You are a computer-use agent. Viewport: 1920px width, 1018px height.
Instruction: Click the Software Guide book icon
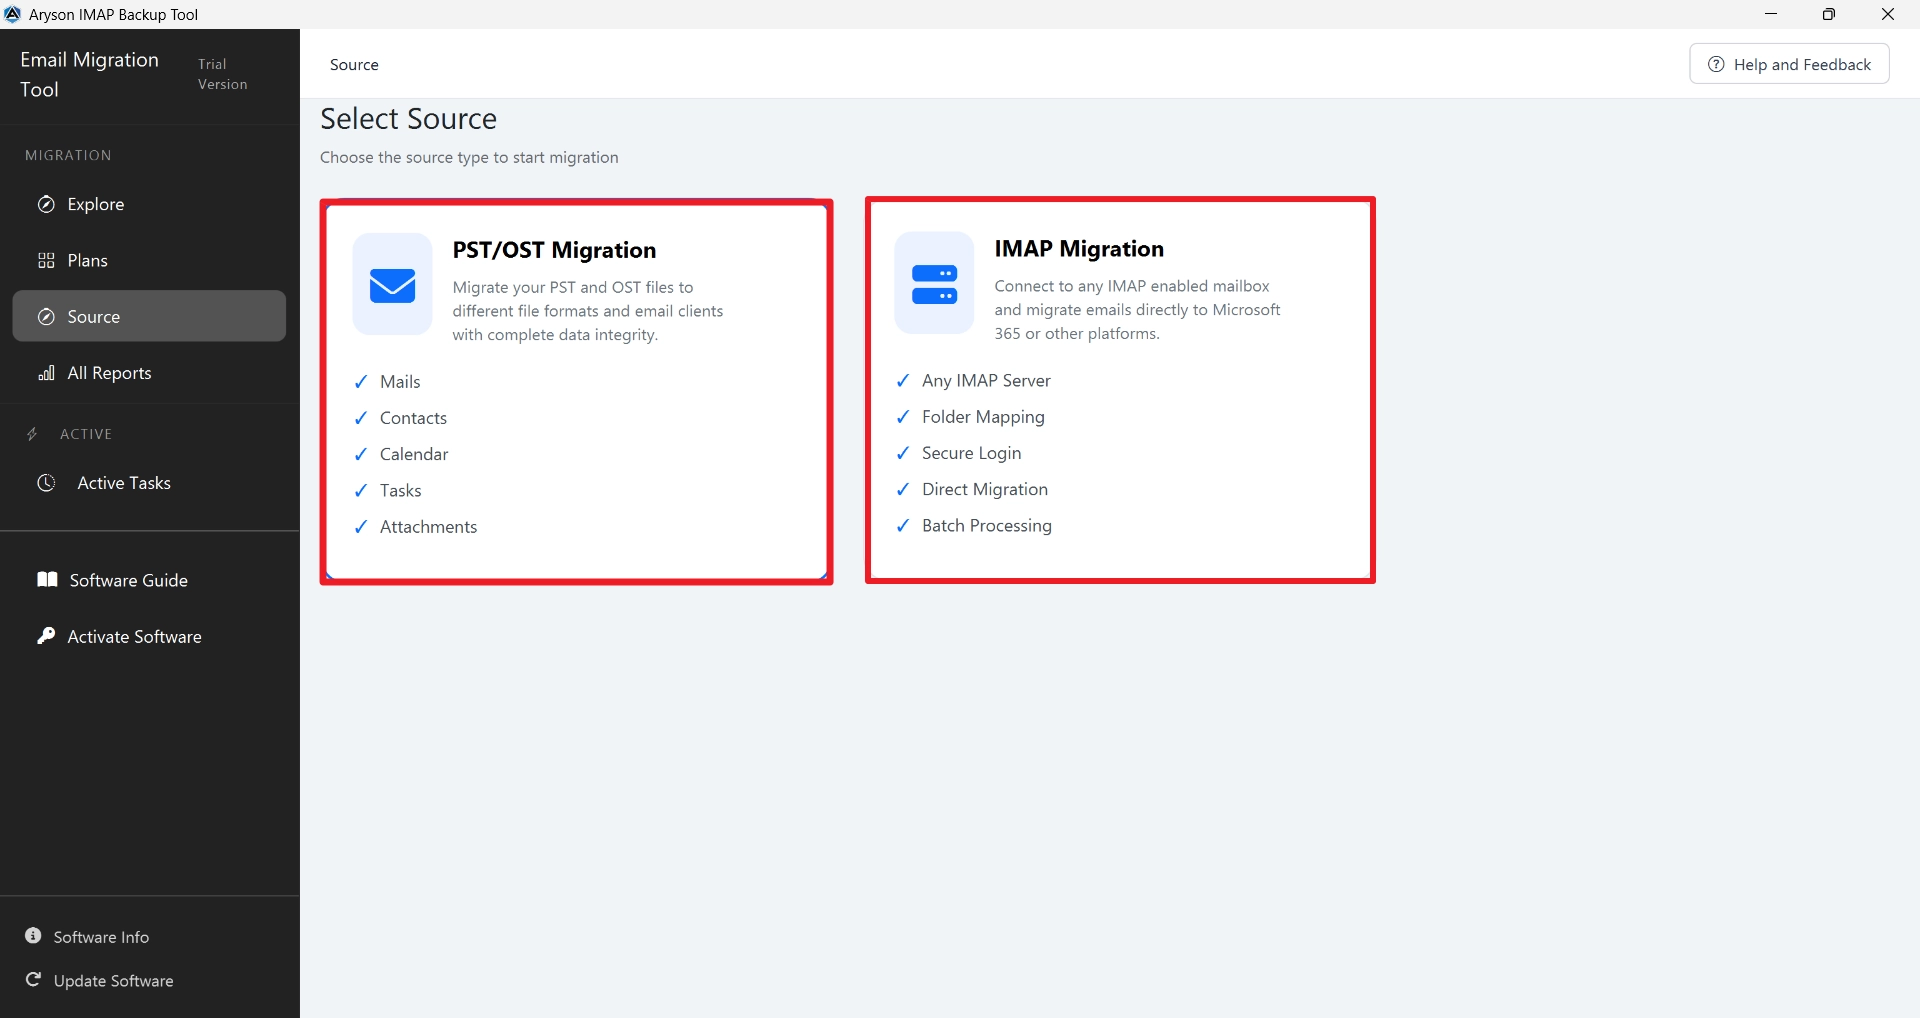pyautogui.click(x=47, y=580)
